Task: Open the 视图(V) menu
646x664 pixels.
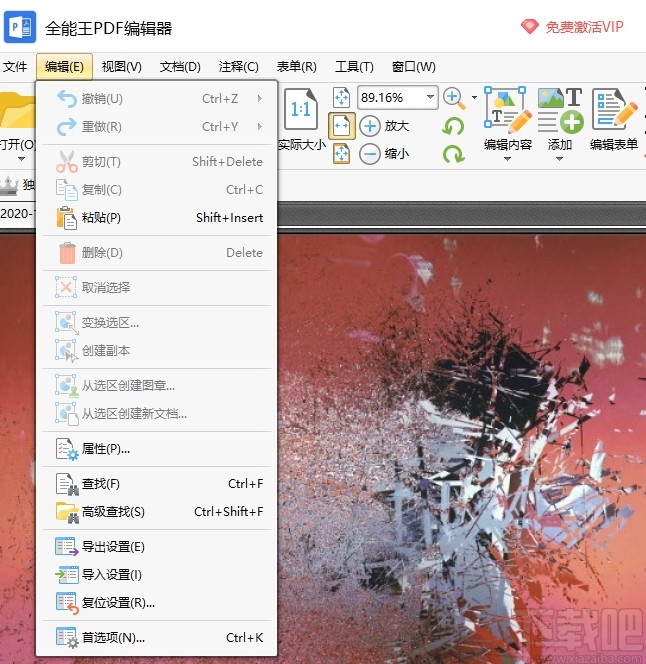Action: click(122, 67)
